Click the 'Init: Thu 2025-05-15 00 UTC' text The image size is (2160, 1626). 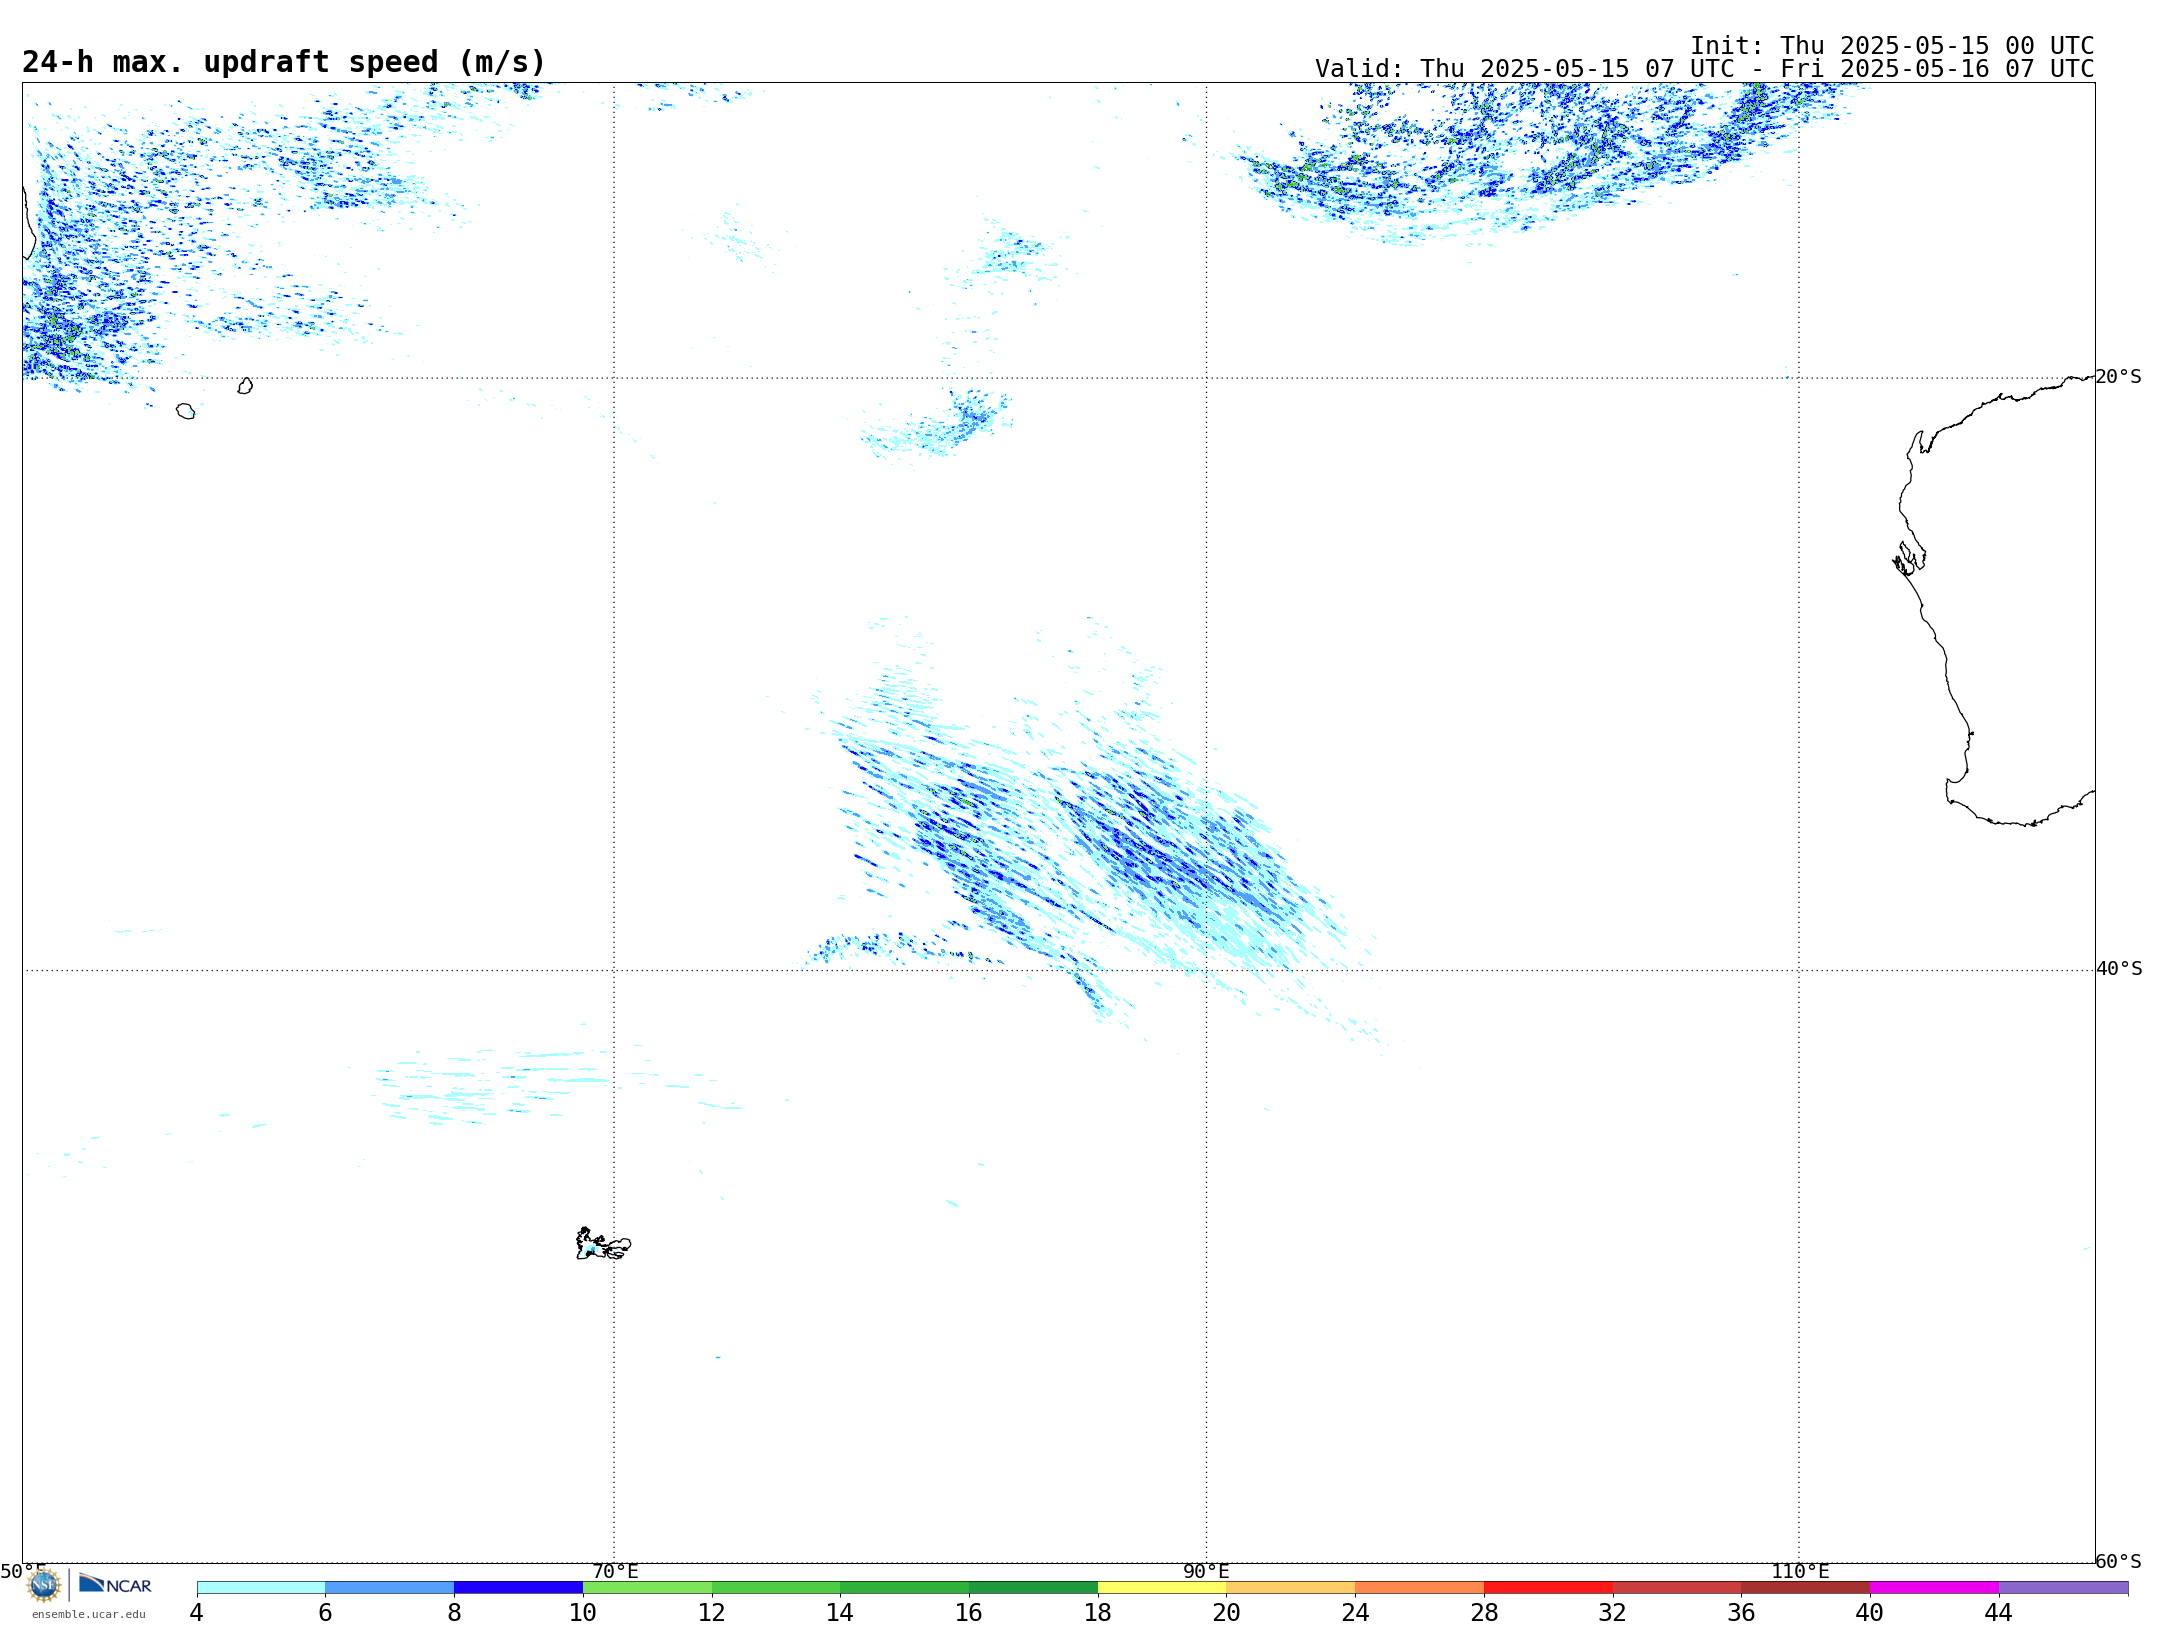coord(1892,46)
